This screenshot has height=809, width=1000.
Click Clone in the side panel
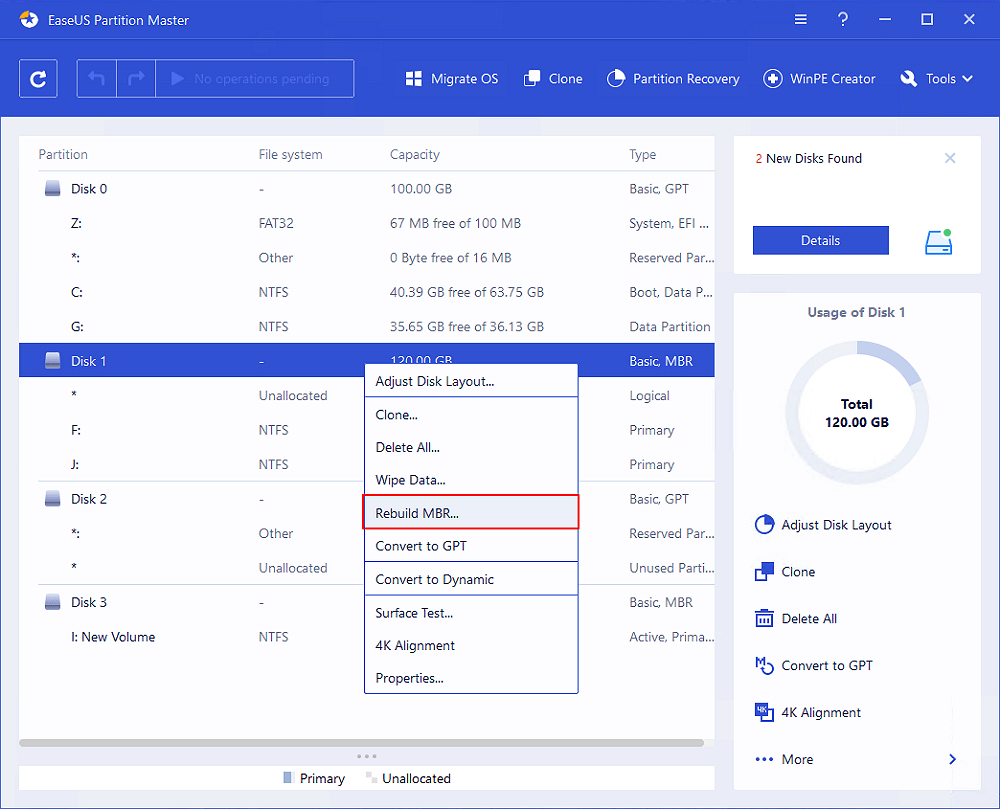point(785,572)
